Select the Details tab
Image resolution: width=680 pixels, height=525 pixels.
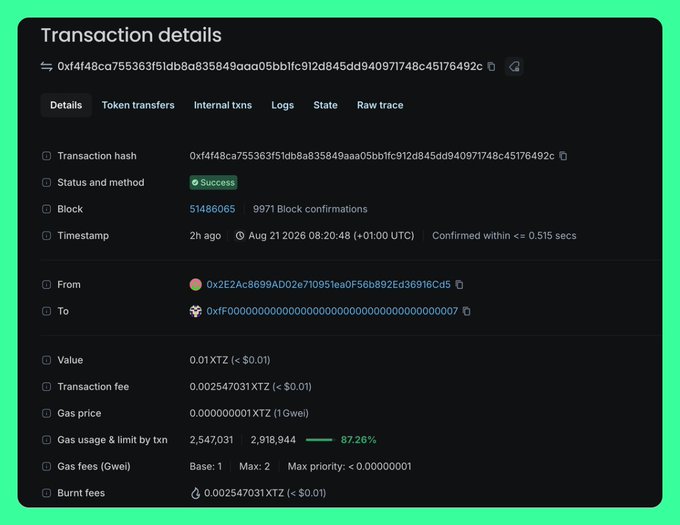[66, 105]
